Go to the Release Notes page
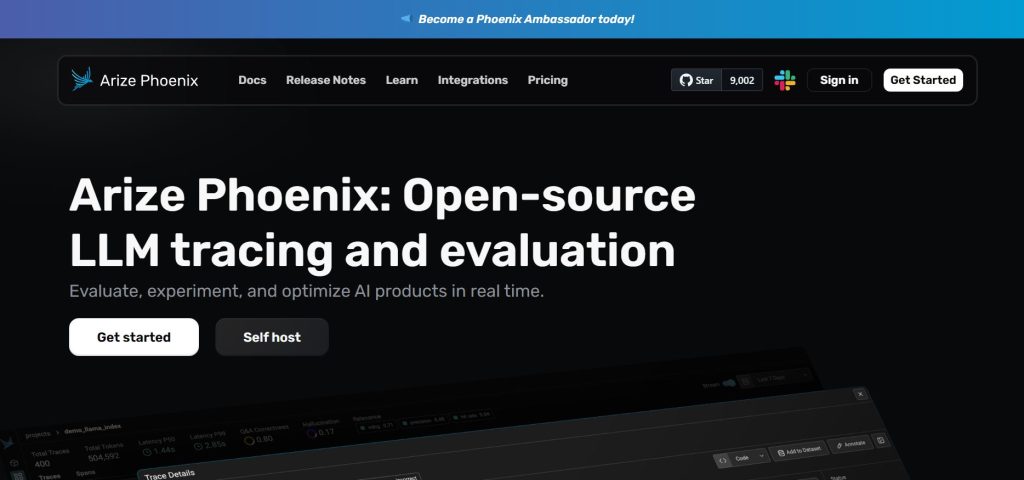 tap(326, 80)
